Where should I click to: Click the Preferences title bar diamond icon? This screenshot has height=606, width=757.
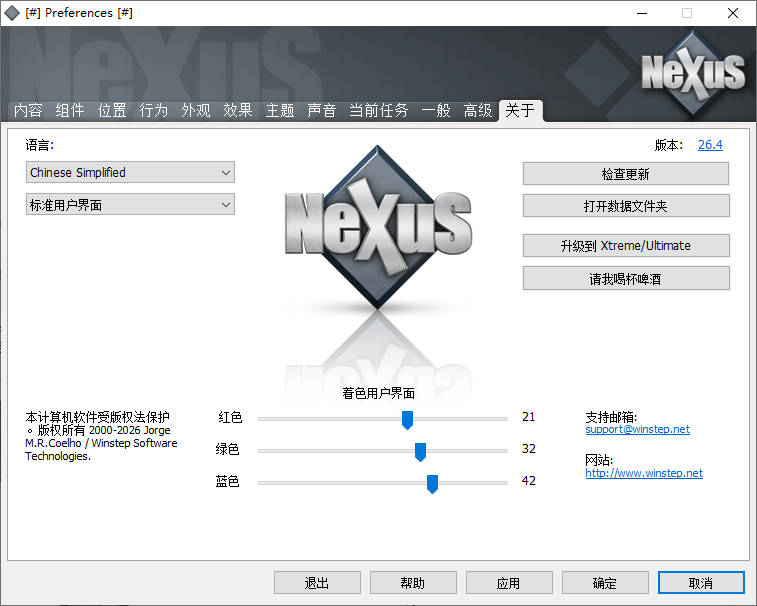pyautogui.click(x=12, y=13)
